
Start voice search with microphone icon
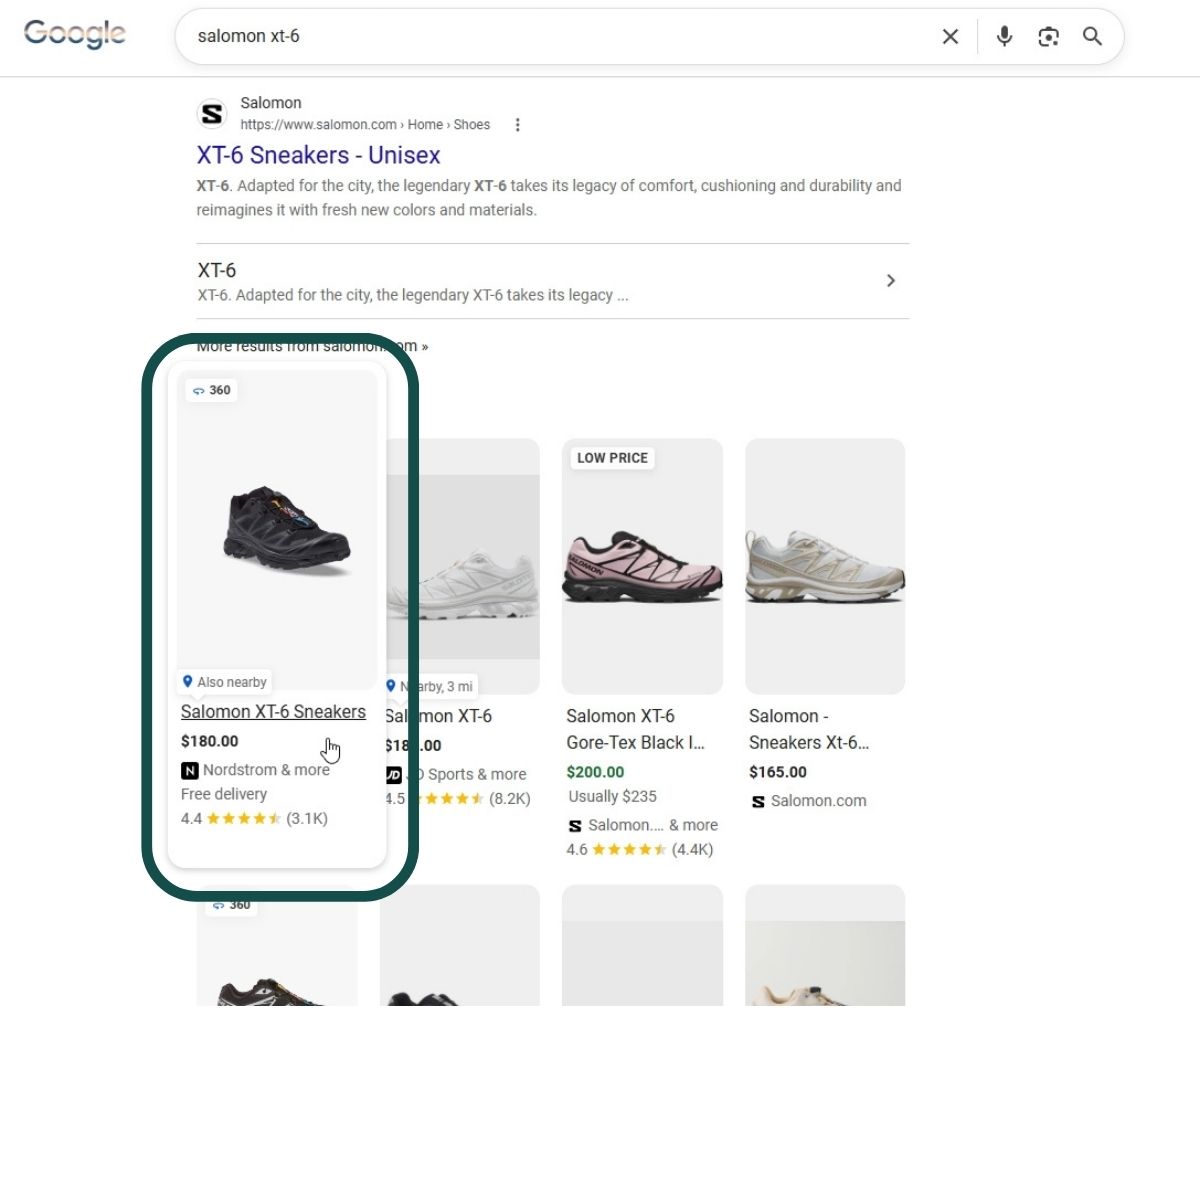point(1004,37)
